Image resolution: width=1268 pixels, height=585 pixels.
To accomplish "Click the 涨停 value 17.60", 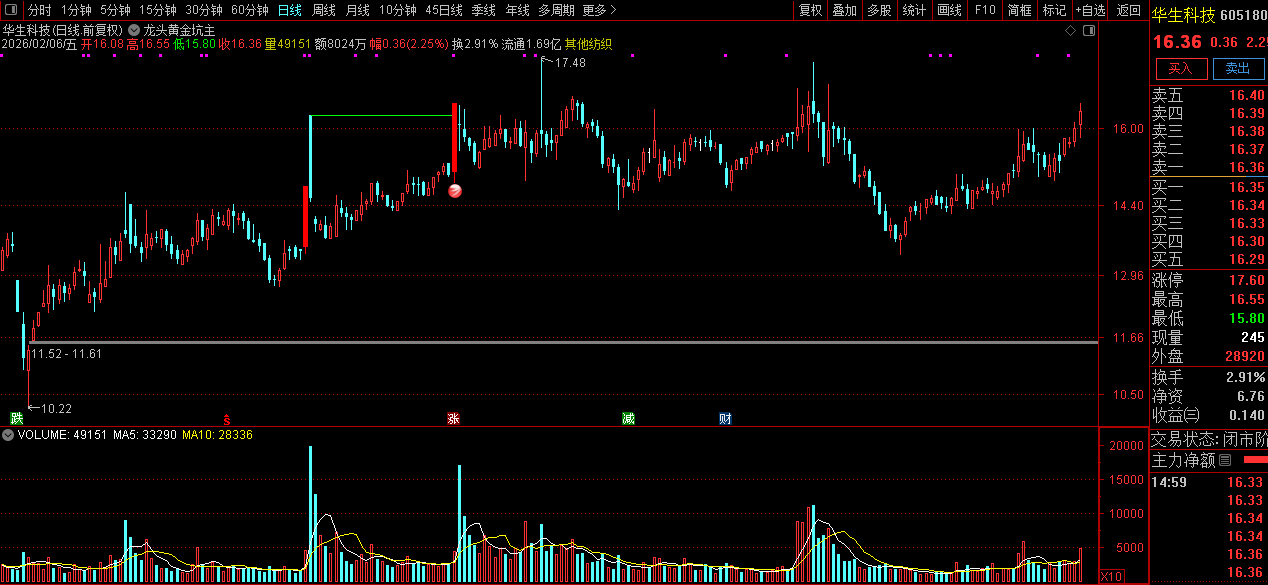I will pos(1246,280).
